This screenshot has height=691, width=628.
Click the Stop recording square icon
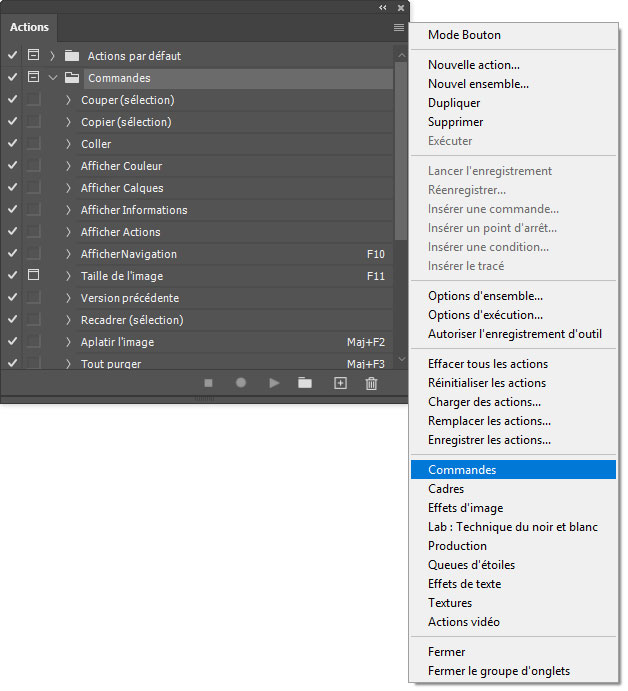(x=209, y=383)
